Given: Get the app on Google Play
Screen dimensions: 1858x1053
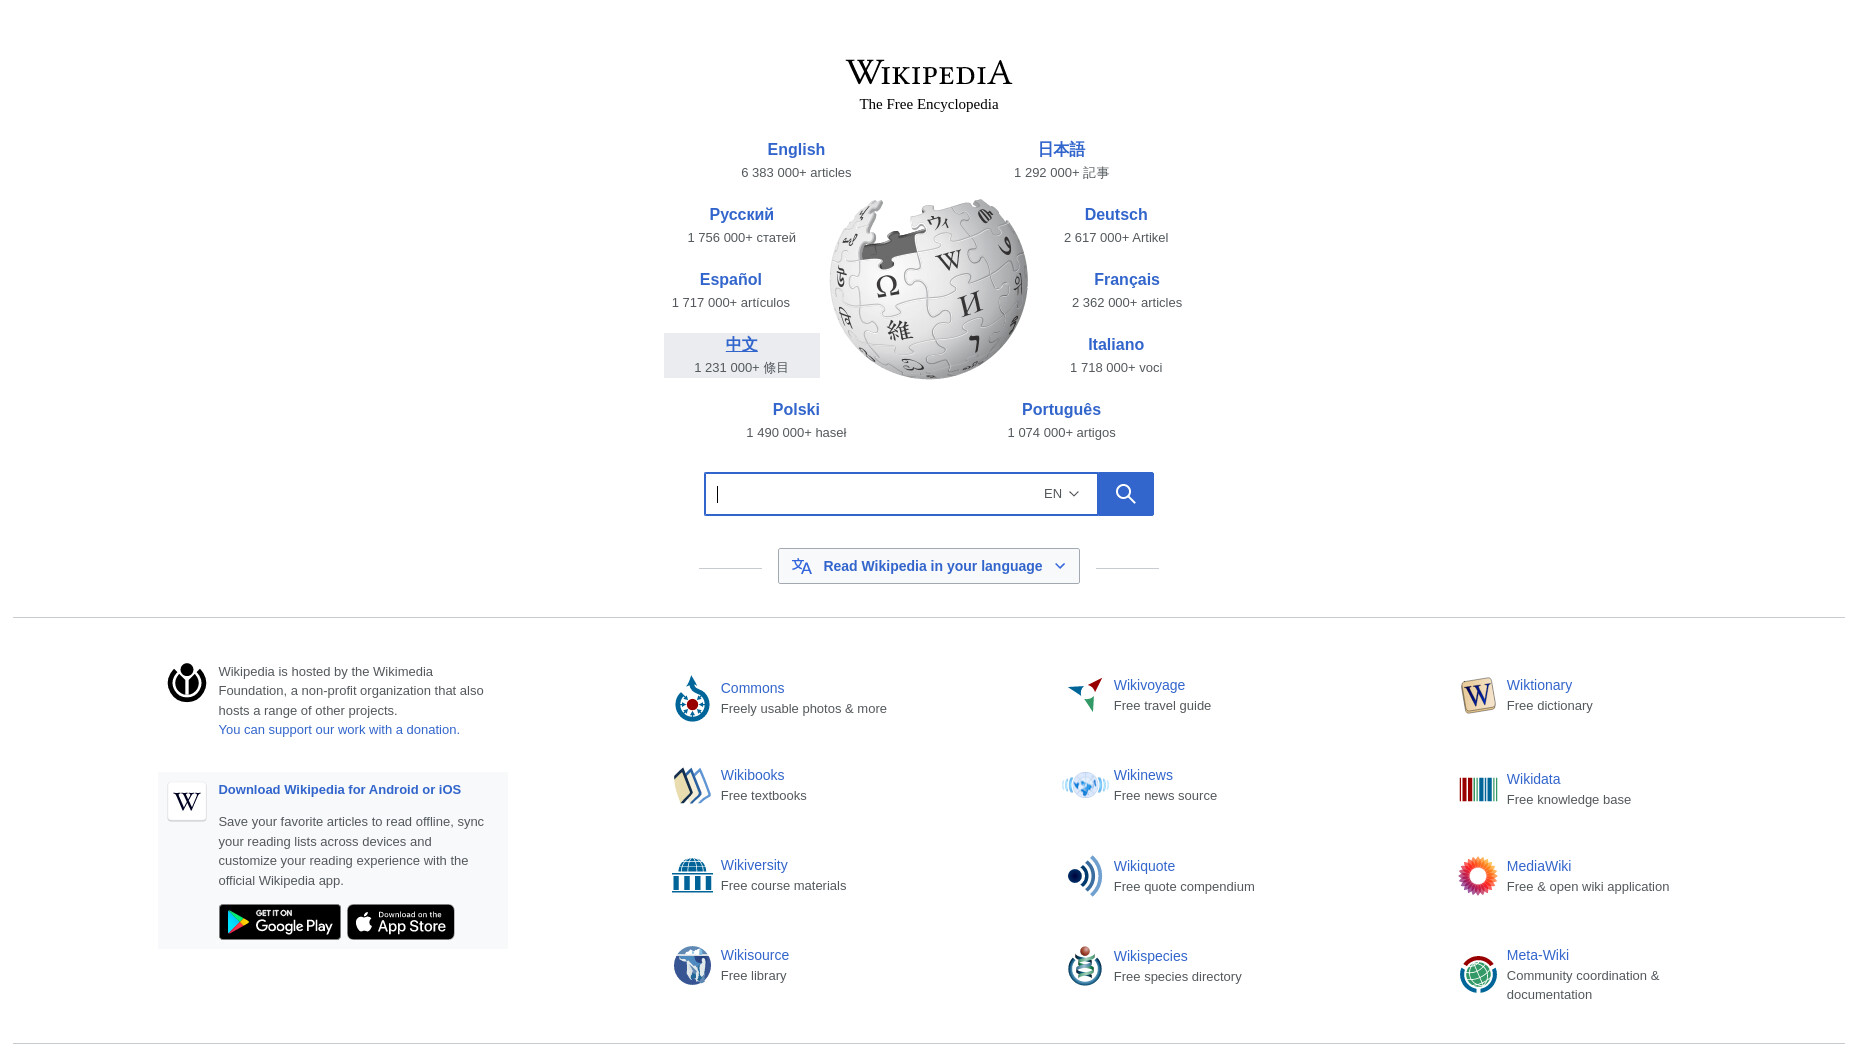Looking at the screenshot, I should [280, 922].
